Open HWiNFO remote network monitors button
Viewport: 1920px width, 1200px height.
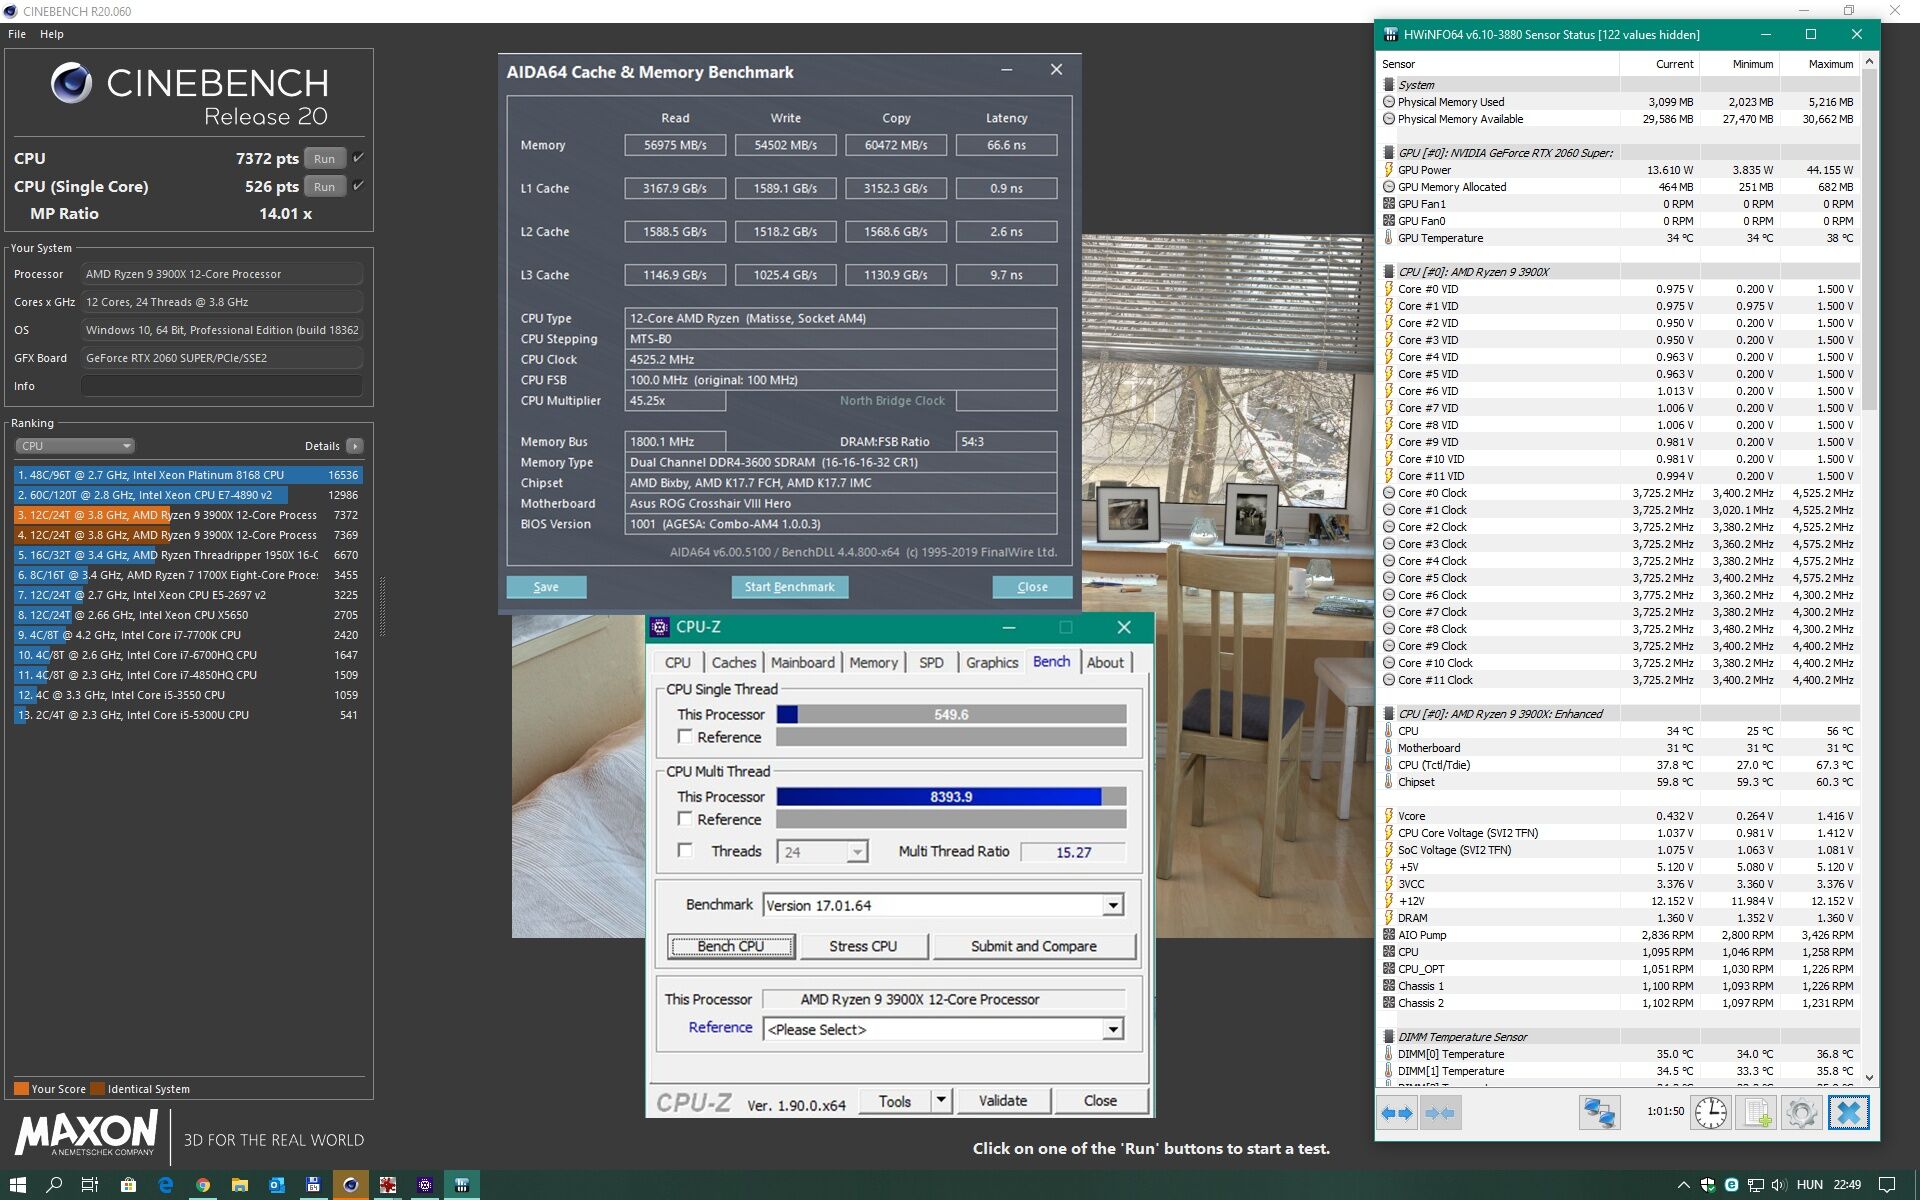(1599, 1113)
